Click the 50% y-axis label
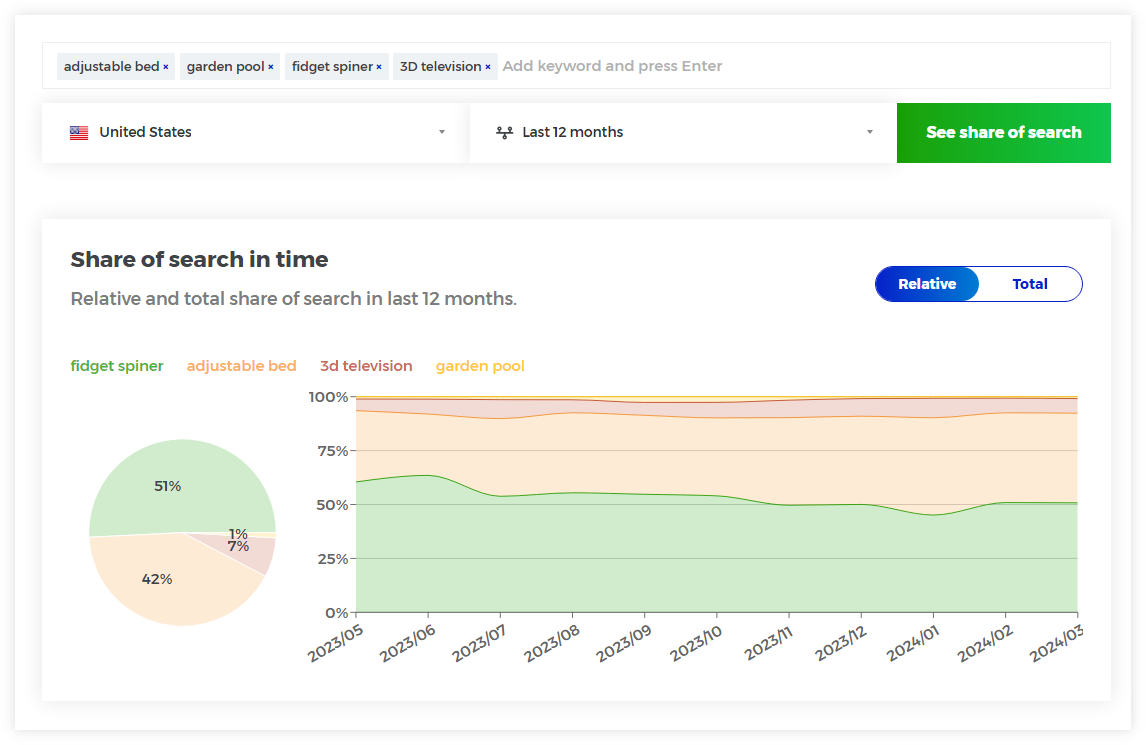The image size is (1146, 745). 333,505
